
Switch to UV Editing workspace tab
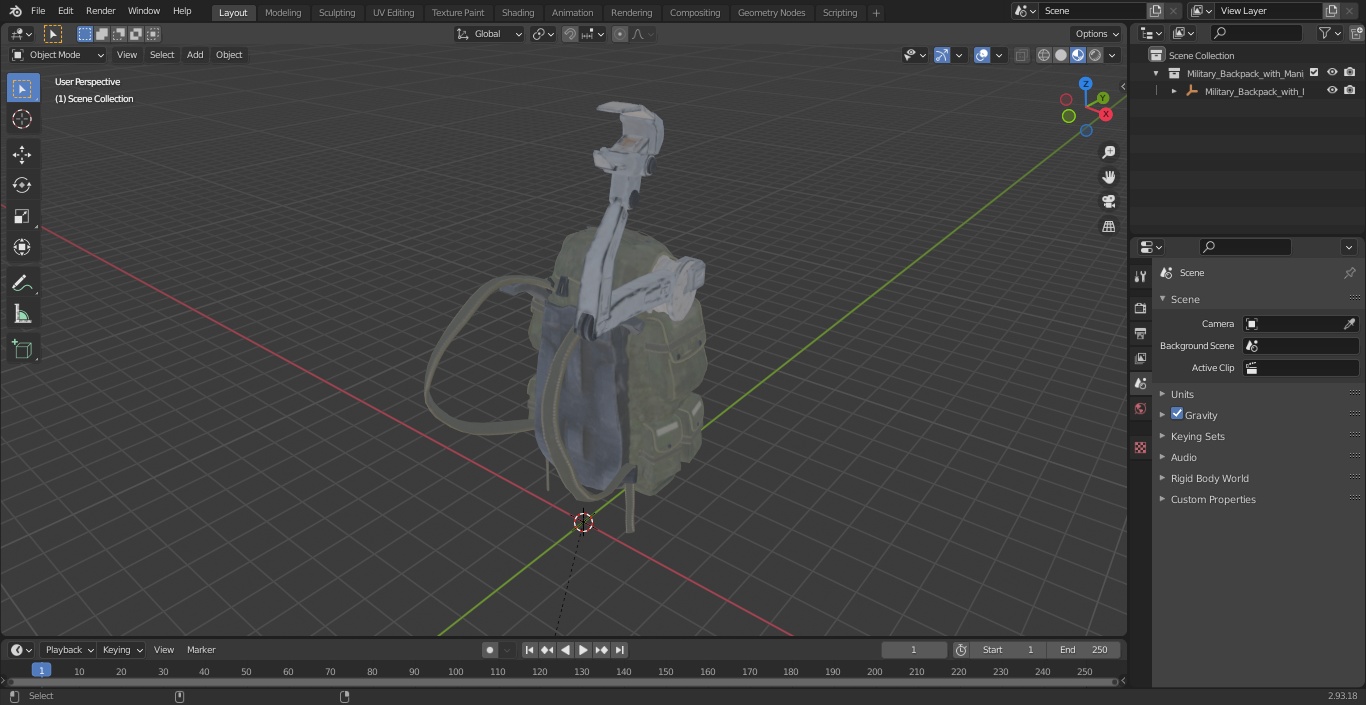(393, 13)
